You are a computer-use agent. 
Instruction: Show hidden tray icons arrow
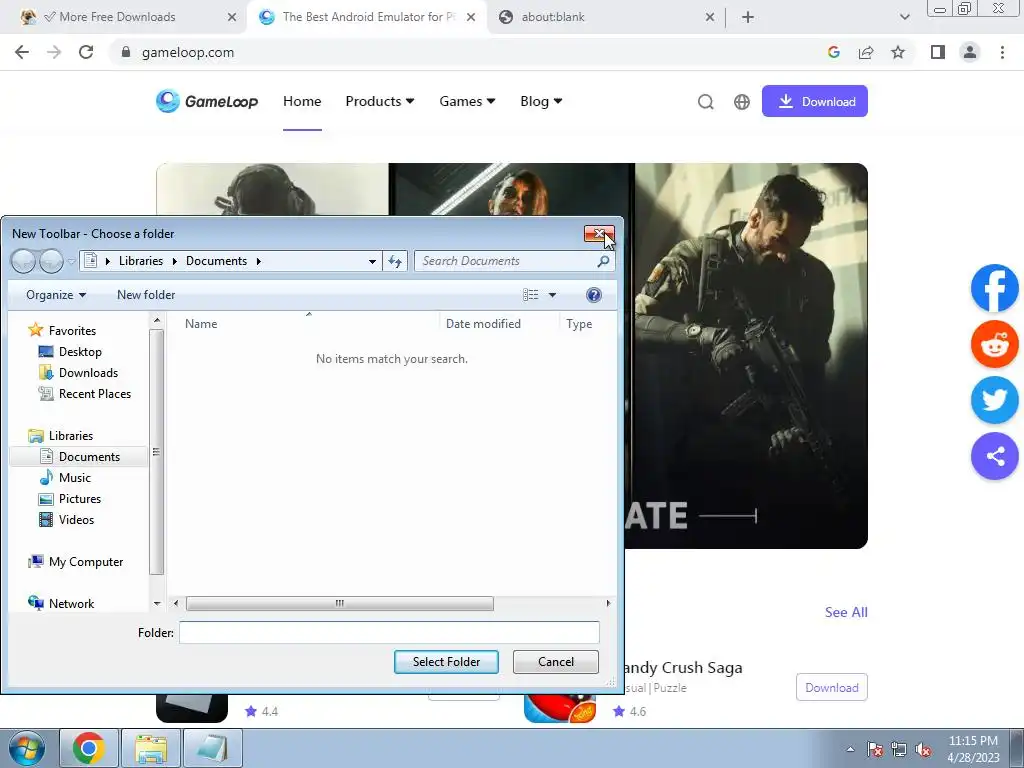pyautogui.click(x=850, y=750)
